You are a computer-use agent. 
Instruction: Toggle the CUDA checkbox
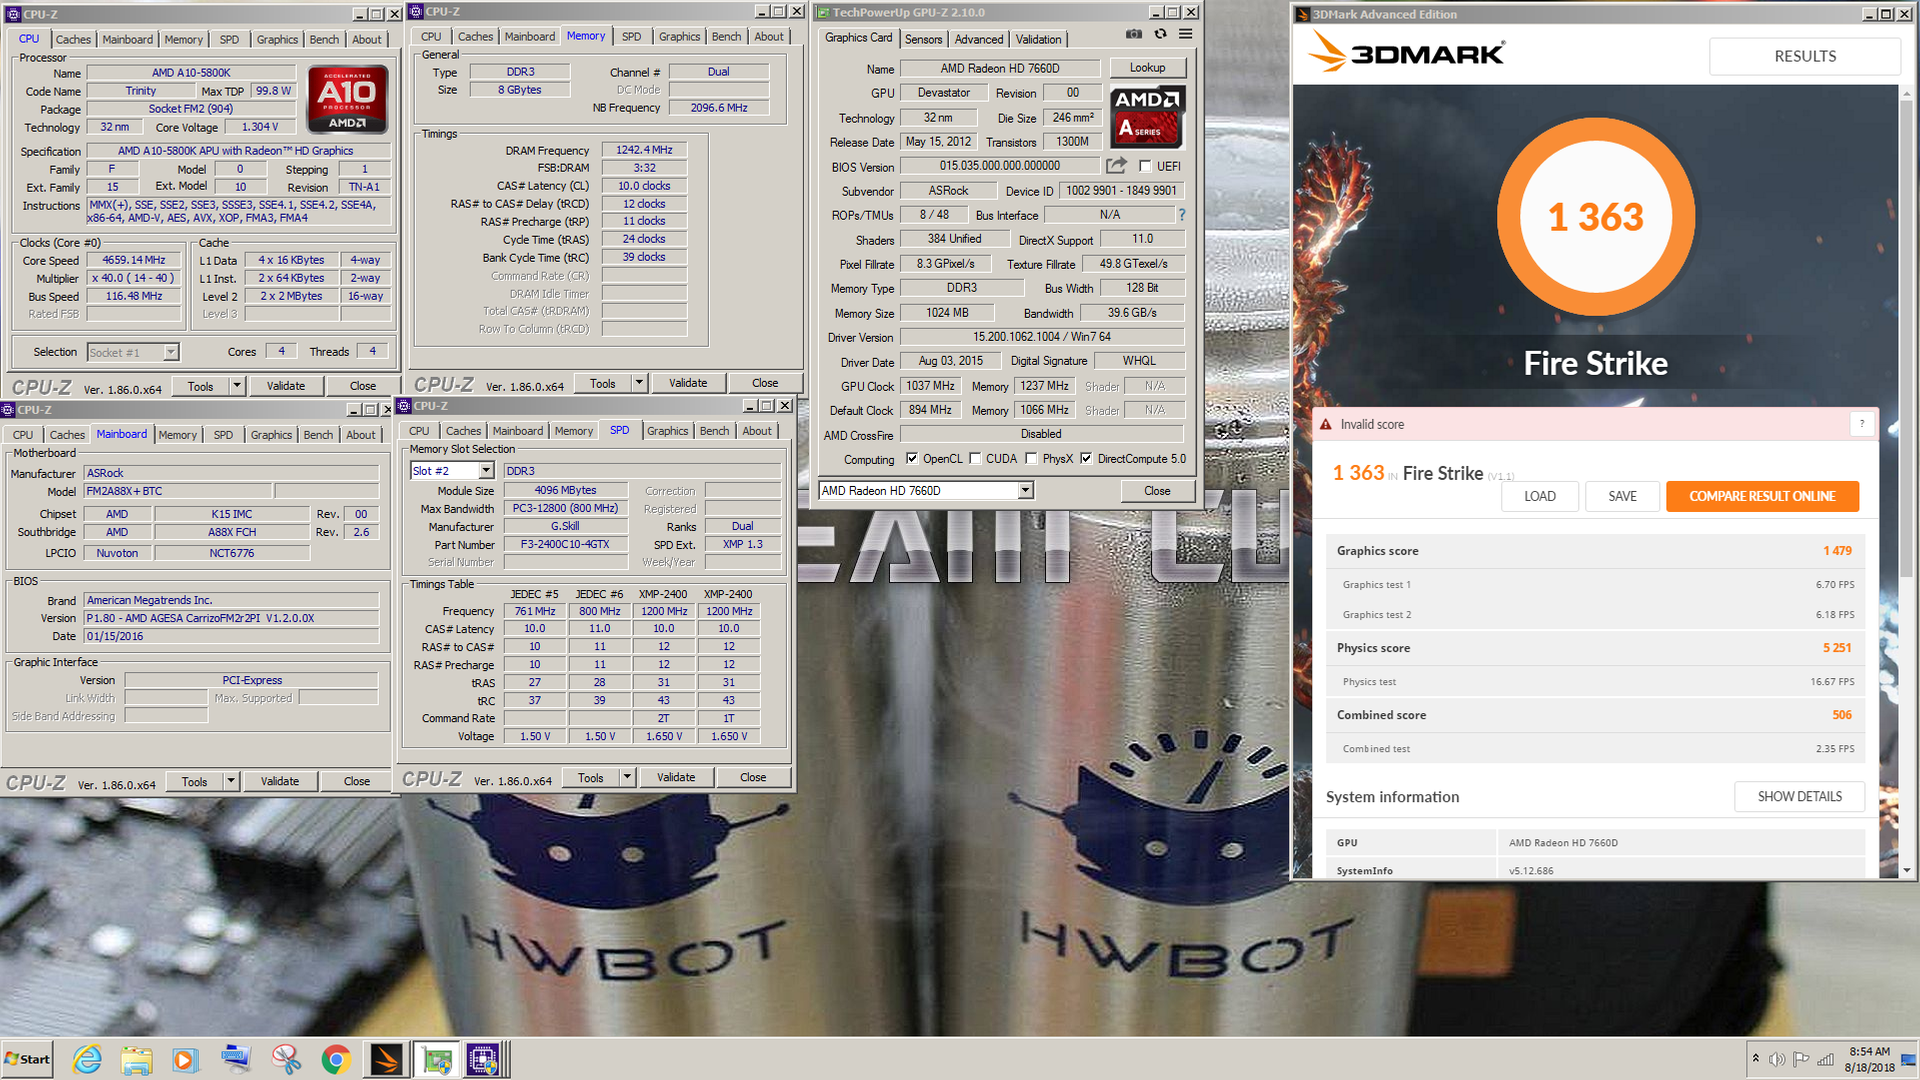click(x=975, y=459)
